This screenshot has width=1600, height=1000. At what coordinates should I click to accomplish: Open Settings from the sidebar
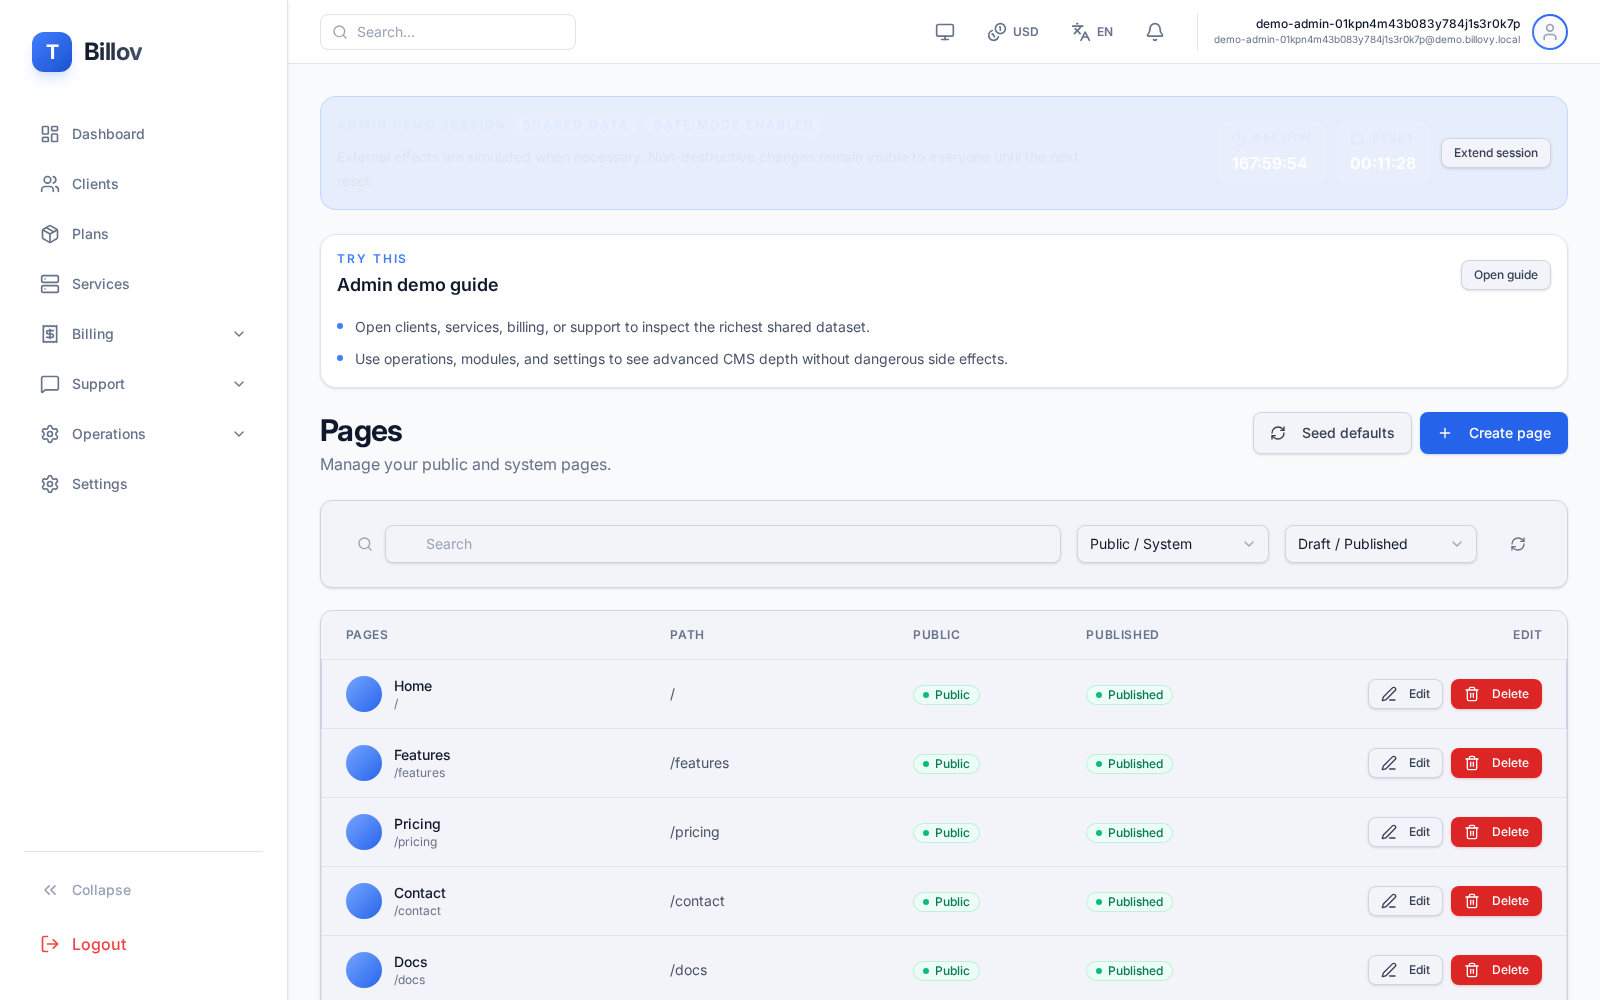[x=50, y=484]
